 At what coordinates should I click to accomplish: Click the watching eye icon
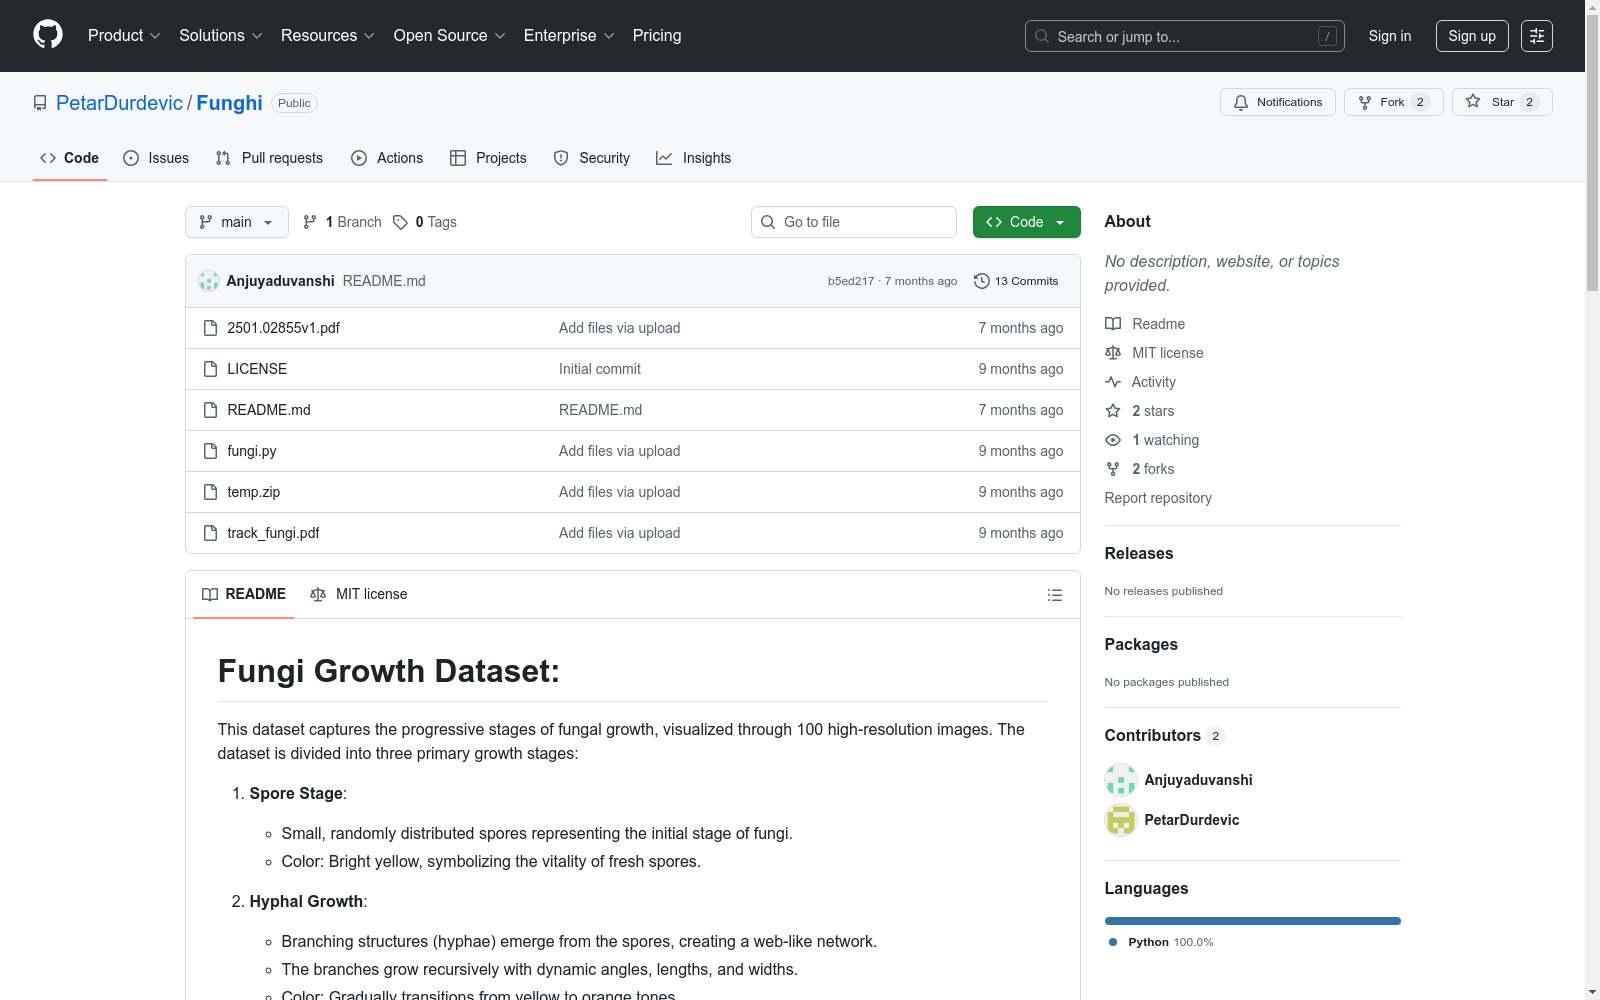[1113, 440]
